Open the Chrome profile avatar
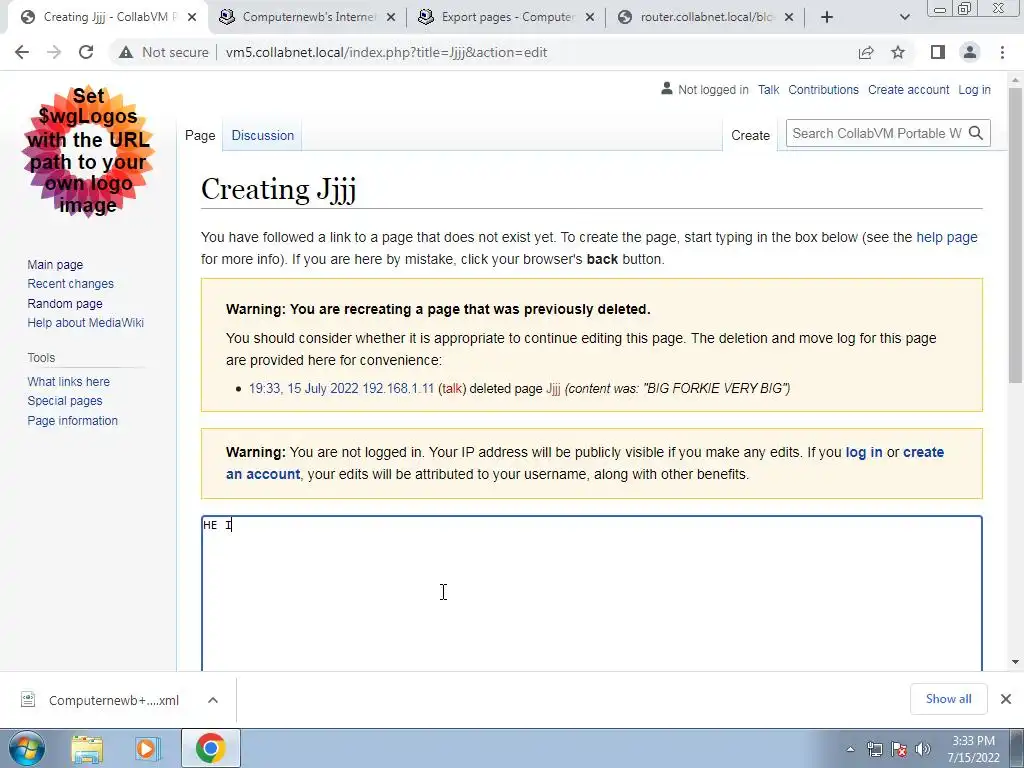 970,52
